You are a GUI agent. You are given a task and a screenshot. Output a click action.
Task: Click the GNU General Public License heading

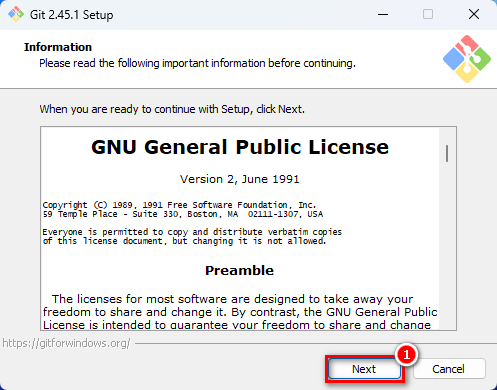(x=240, y=147)
